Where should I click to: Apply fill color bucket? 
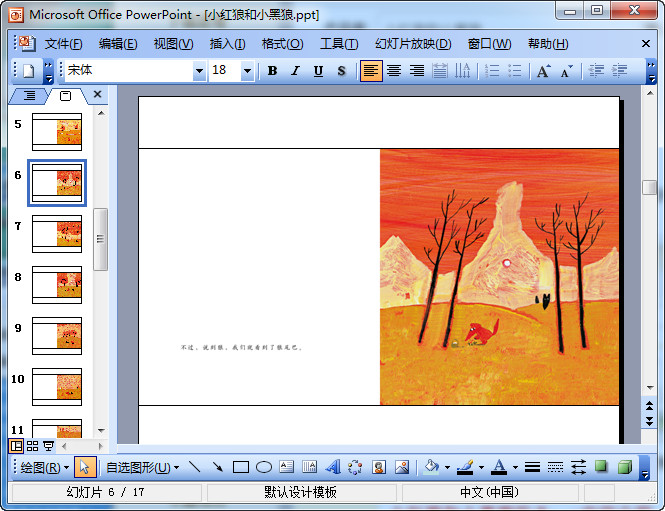click(431, 467)
